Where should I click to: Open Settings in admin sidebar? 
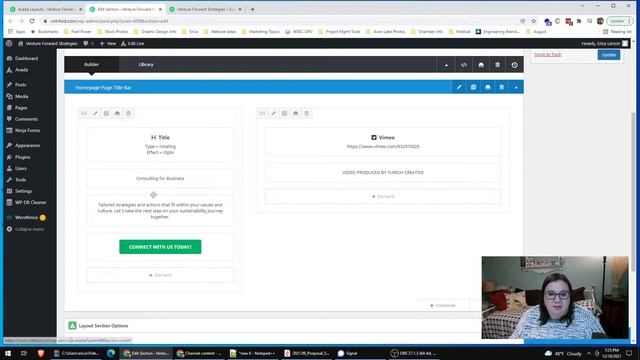point(23,191)
